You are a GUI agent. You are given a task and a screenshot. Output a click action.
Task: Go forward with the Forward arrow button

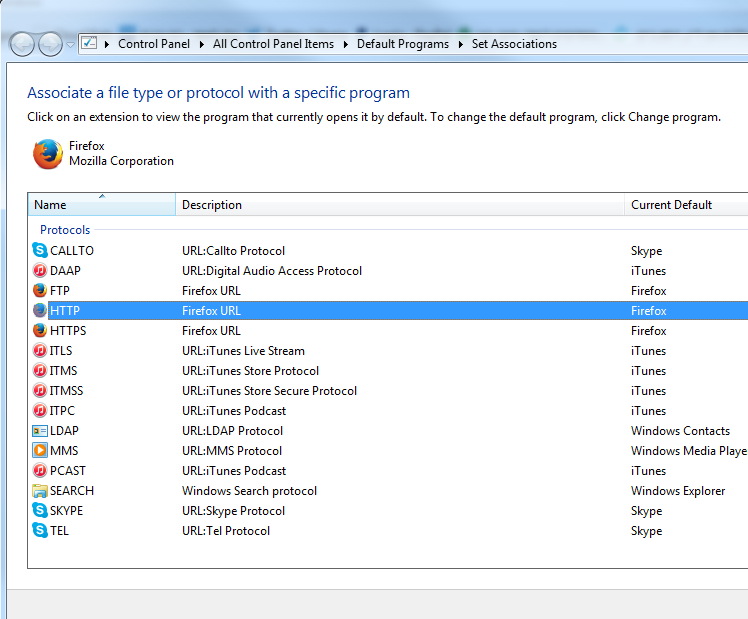[x=50, y=44]
